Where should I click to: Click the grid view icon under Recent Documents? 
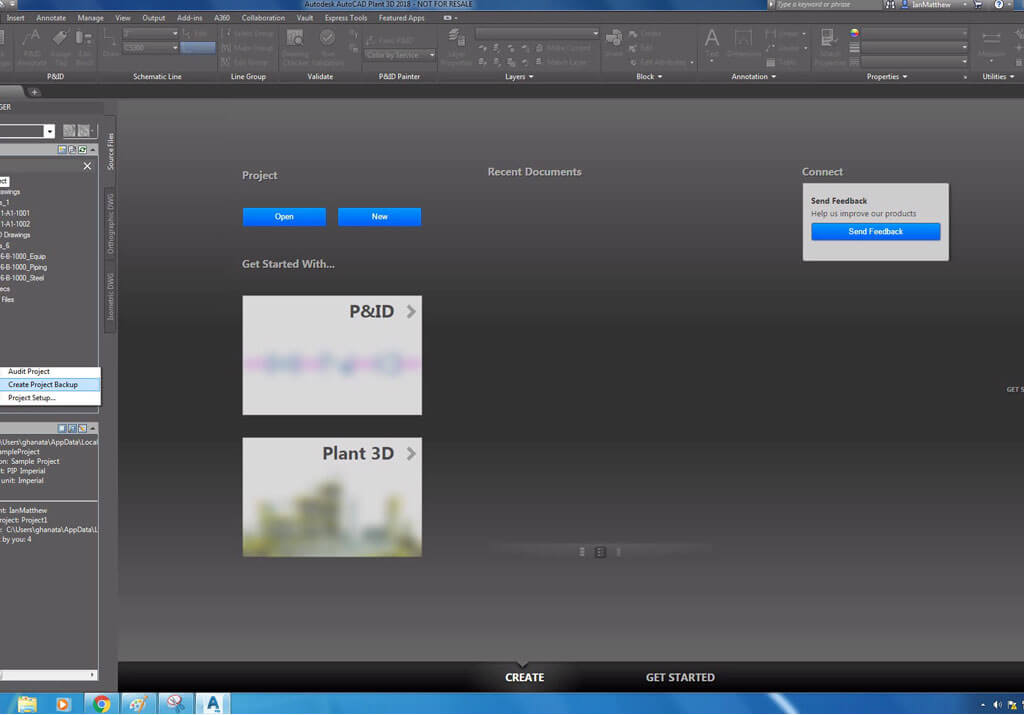click(x=600, y=552)
